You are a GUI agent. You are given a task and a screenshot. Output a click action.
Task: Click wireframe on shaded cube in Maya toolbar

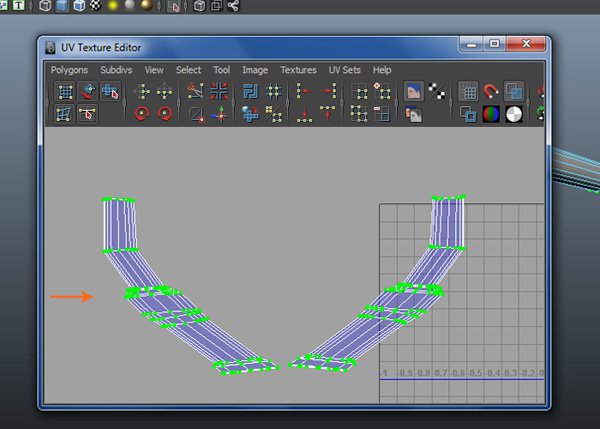coord(79,5)
